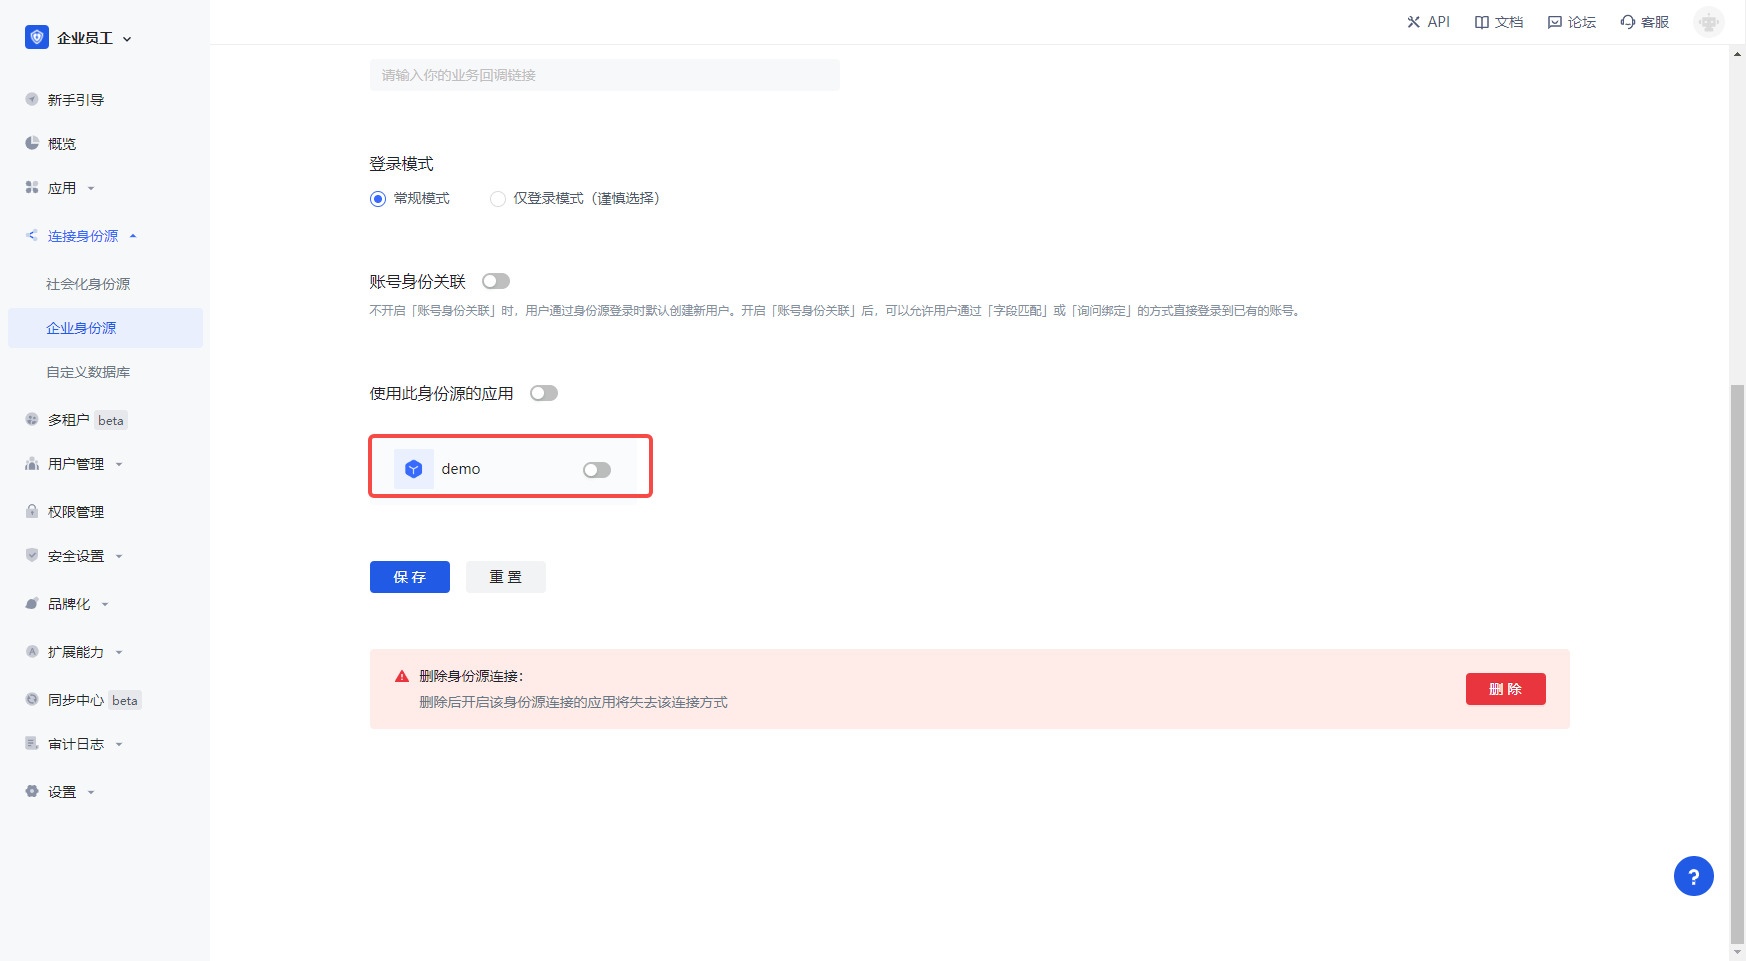1746x961 pixels.
Task: Click the 客服 headset icon in header
Action: coord(1628,22)
